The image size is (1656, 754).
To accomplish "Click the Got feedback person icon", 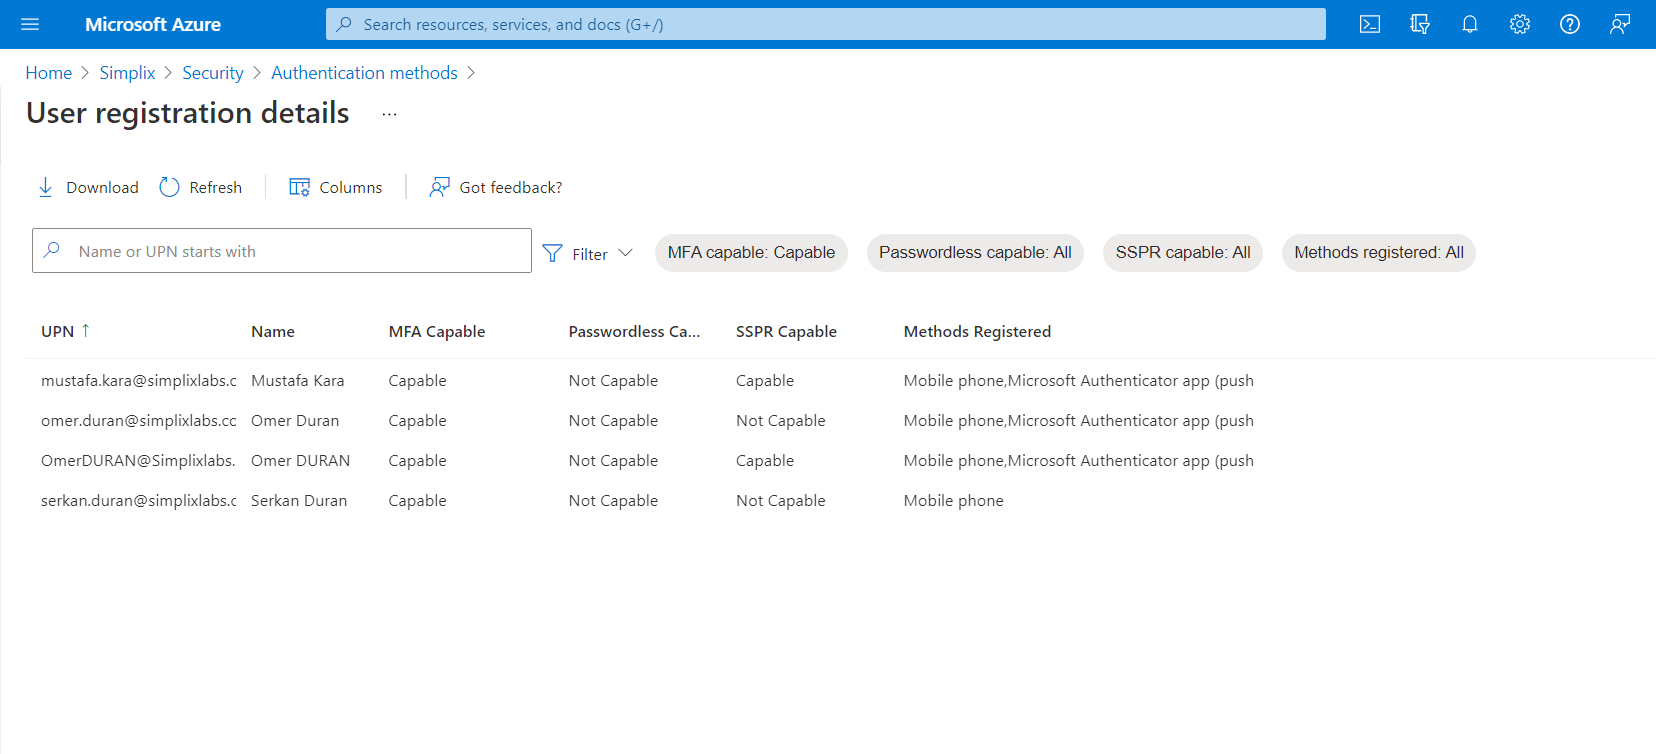I will click(439, 187).
